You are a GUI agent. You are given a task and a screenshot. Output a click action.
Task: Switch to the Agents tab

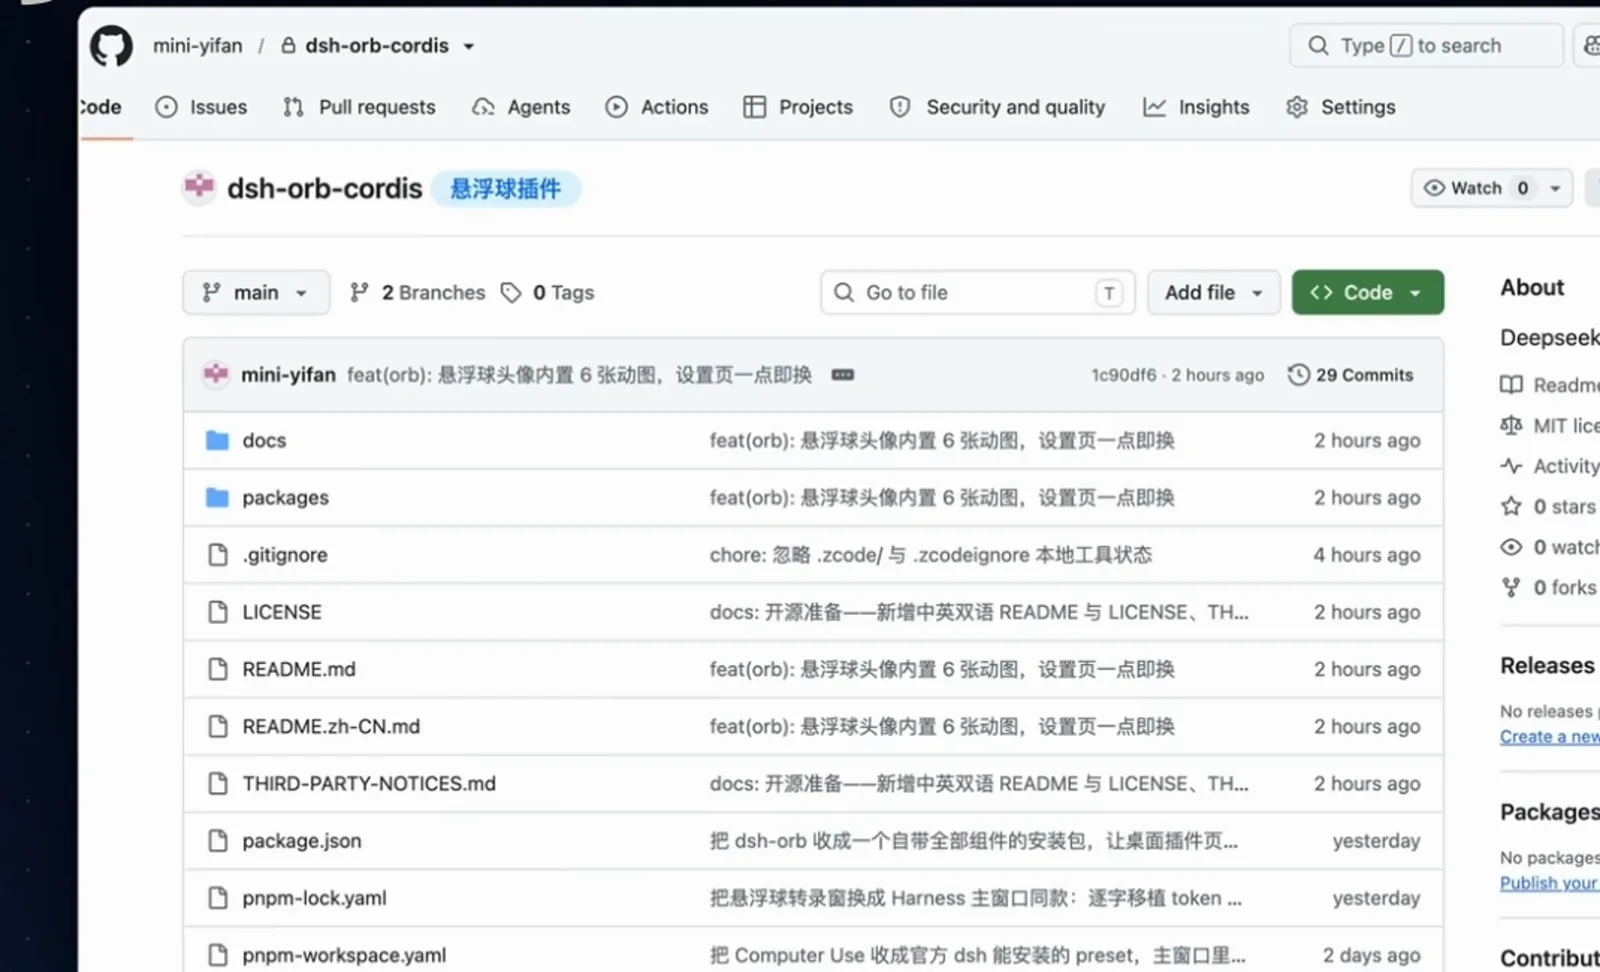click(521, 107)
